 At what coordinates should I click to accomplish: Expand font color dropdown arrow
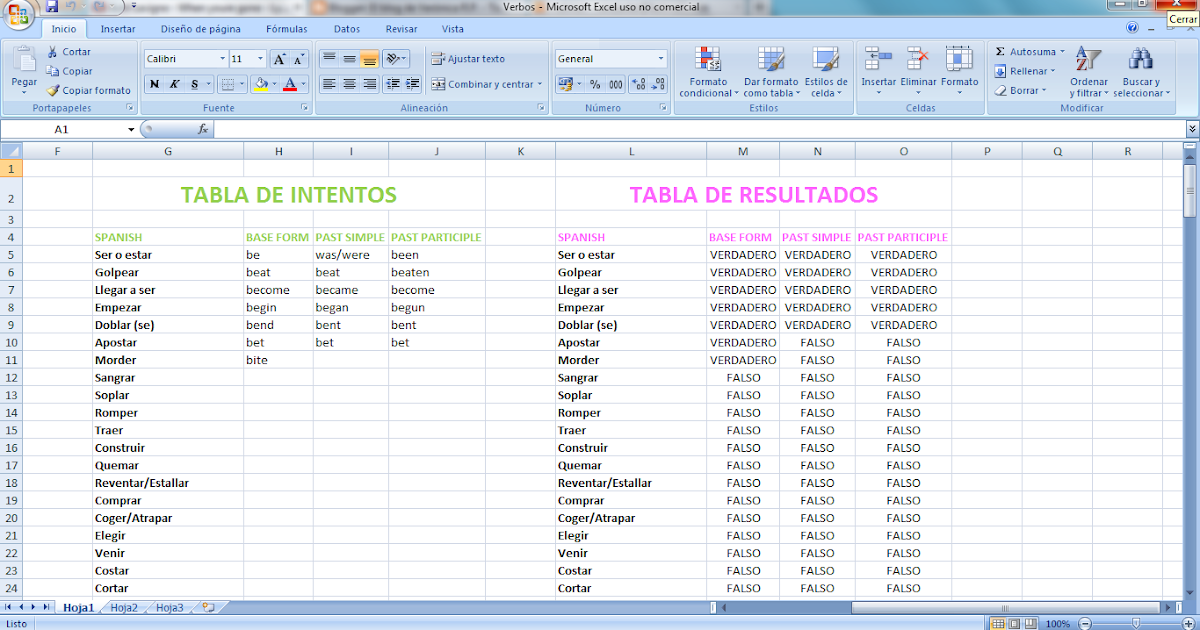[303, 84]
